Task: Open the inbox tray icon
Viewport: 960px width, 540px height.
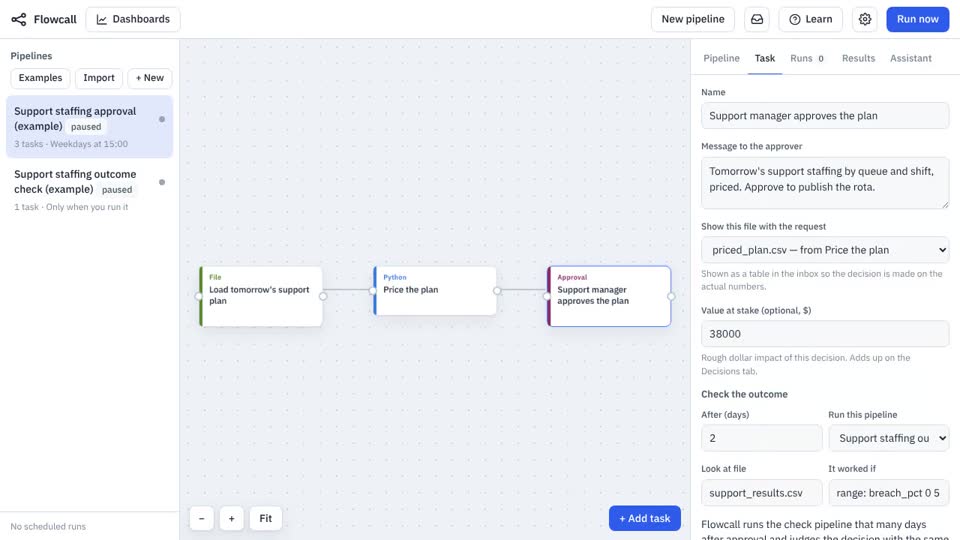Action: pos(757,19)
